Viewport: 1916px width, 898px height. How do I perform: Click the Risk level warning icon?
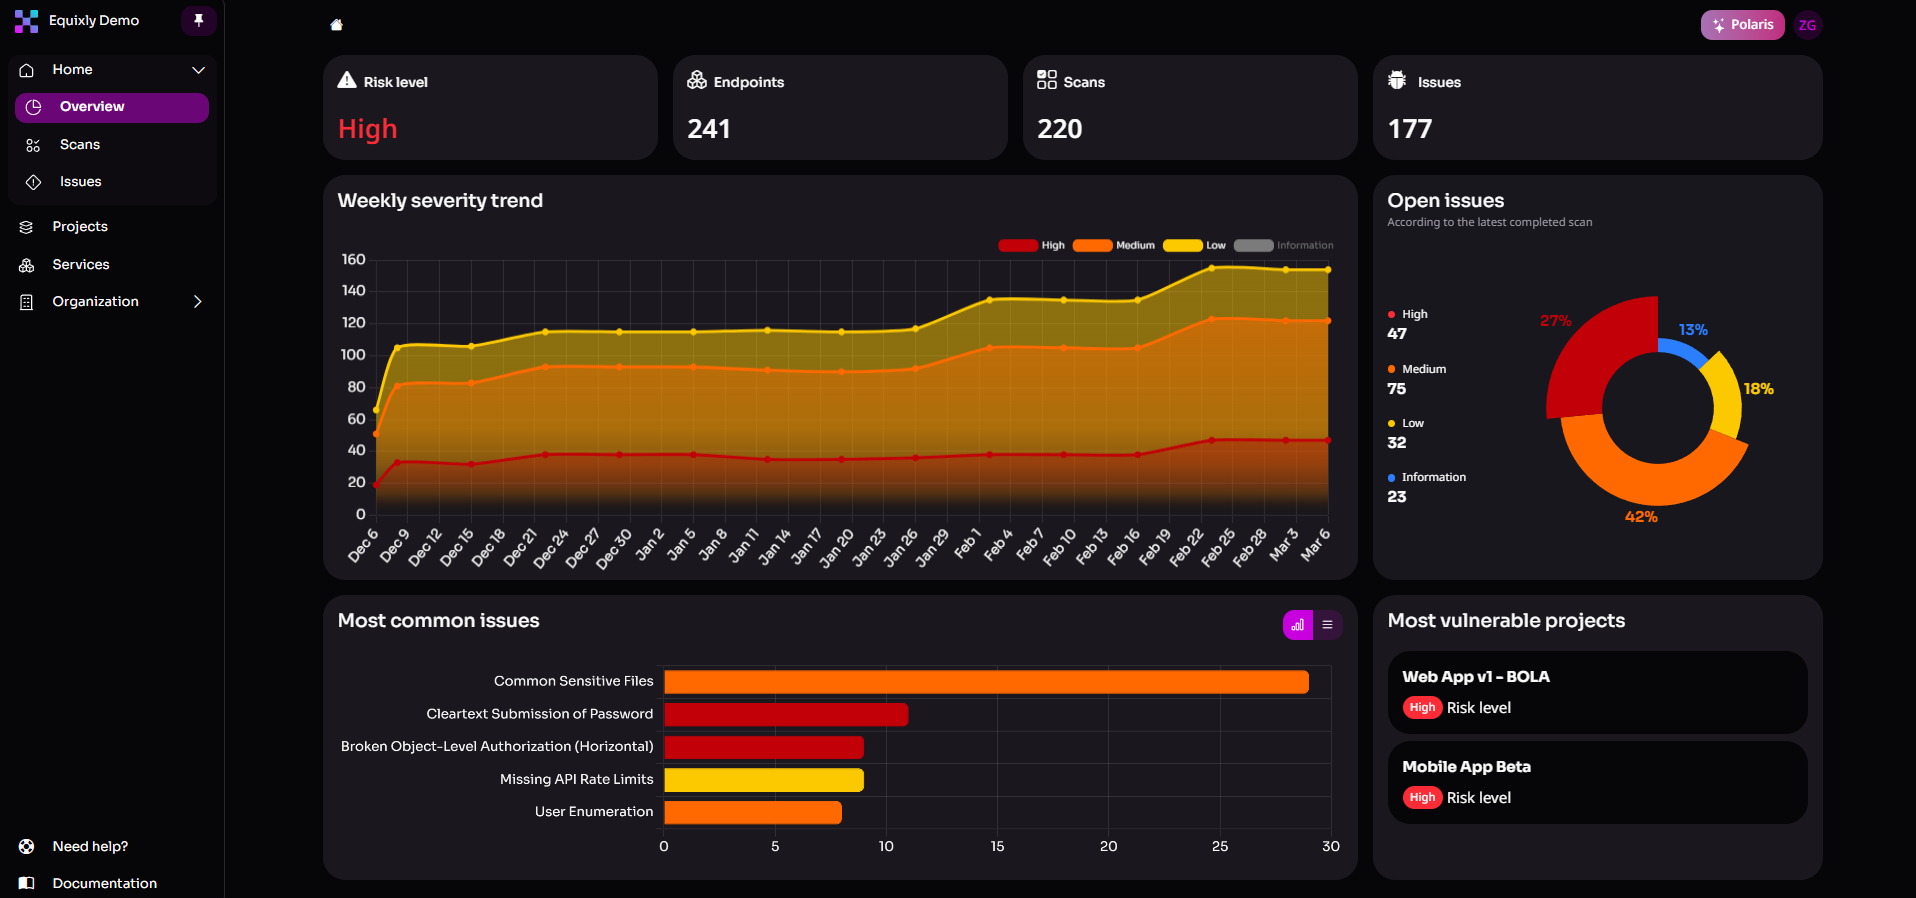click(347, 81)
